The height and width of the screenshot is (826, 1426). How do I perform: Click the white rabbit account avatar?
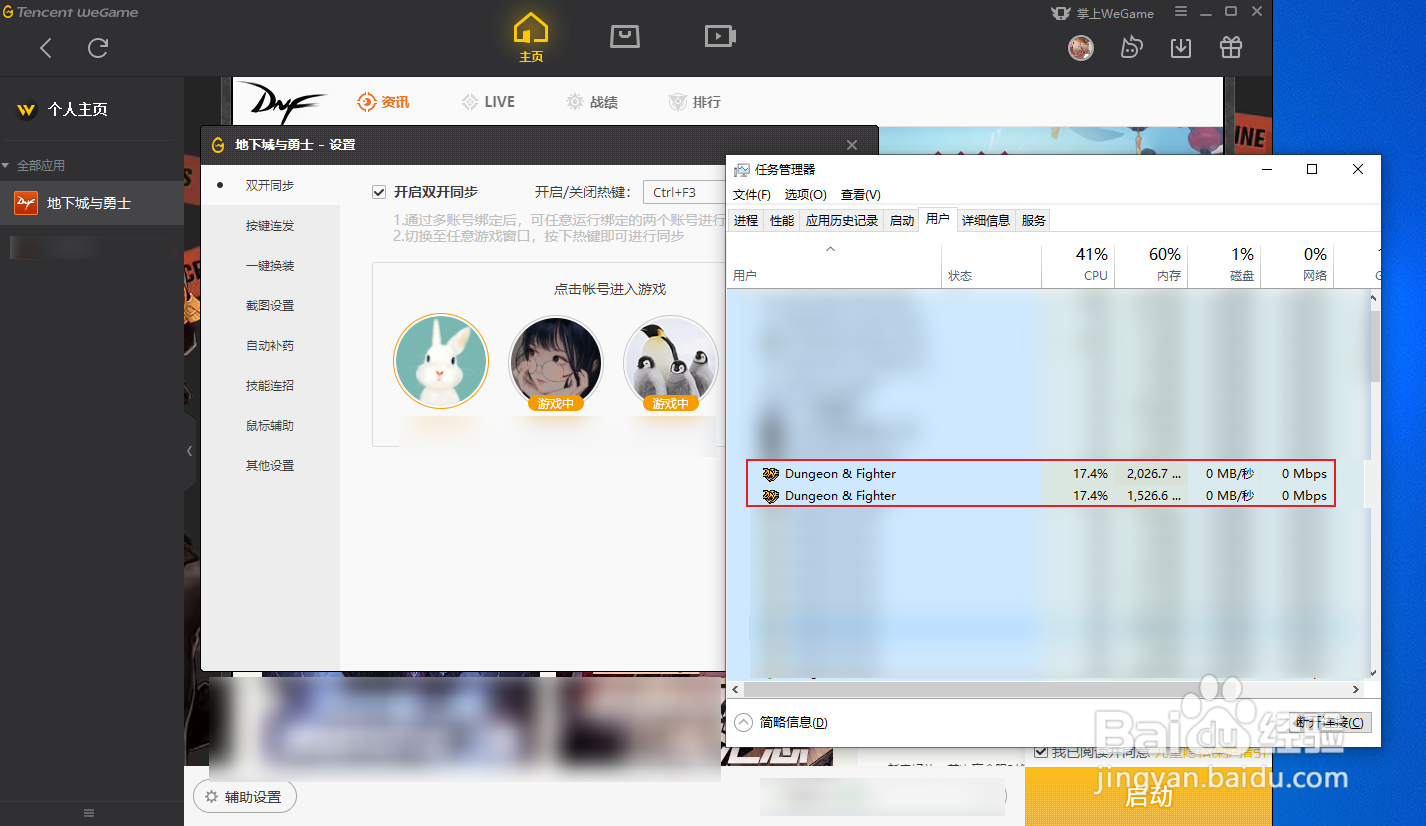(x=441, y=361)
